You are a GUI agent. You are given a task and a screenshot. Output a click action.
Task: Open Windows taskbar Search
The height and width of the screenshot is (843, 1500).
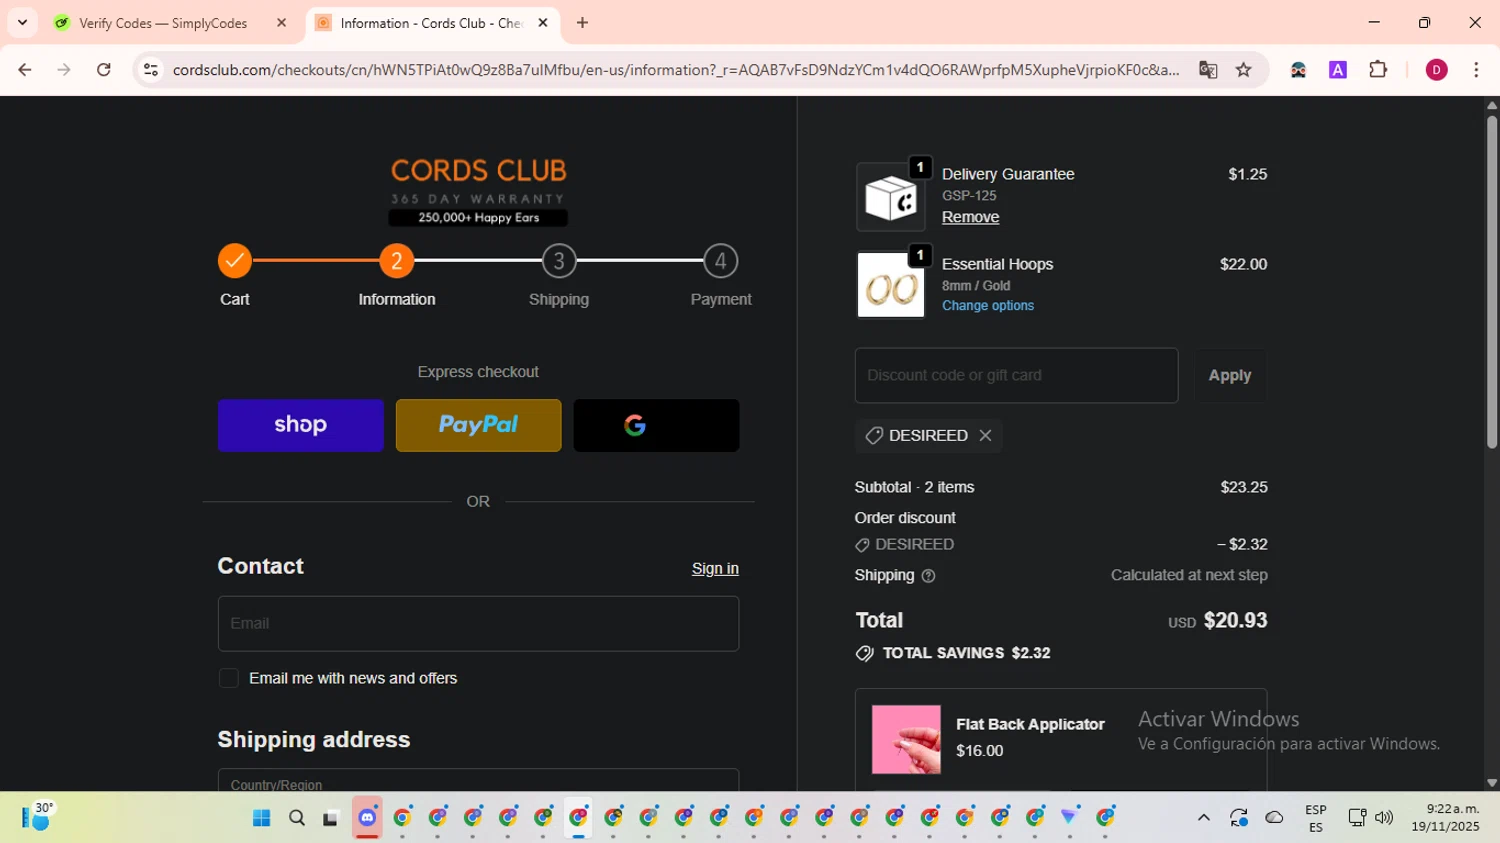pyautogui.click(x=297, y=818)
